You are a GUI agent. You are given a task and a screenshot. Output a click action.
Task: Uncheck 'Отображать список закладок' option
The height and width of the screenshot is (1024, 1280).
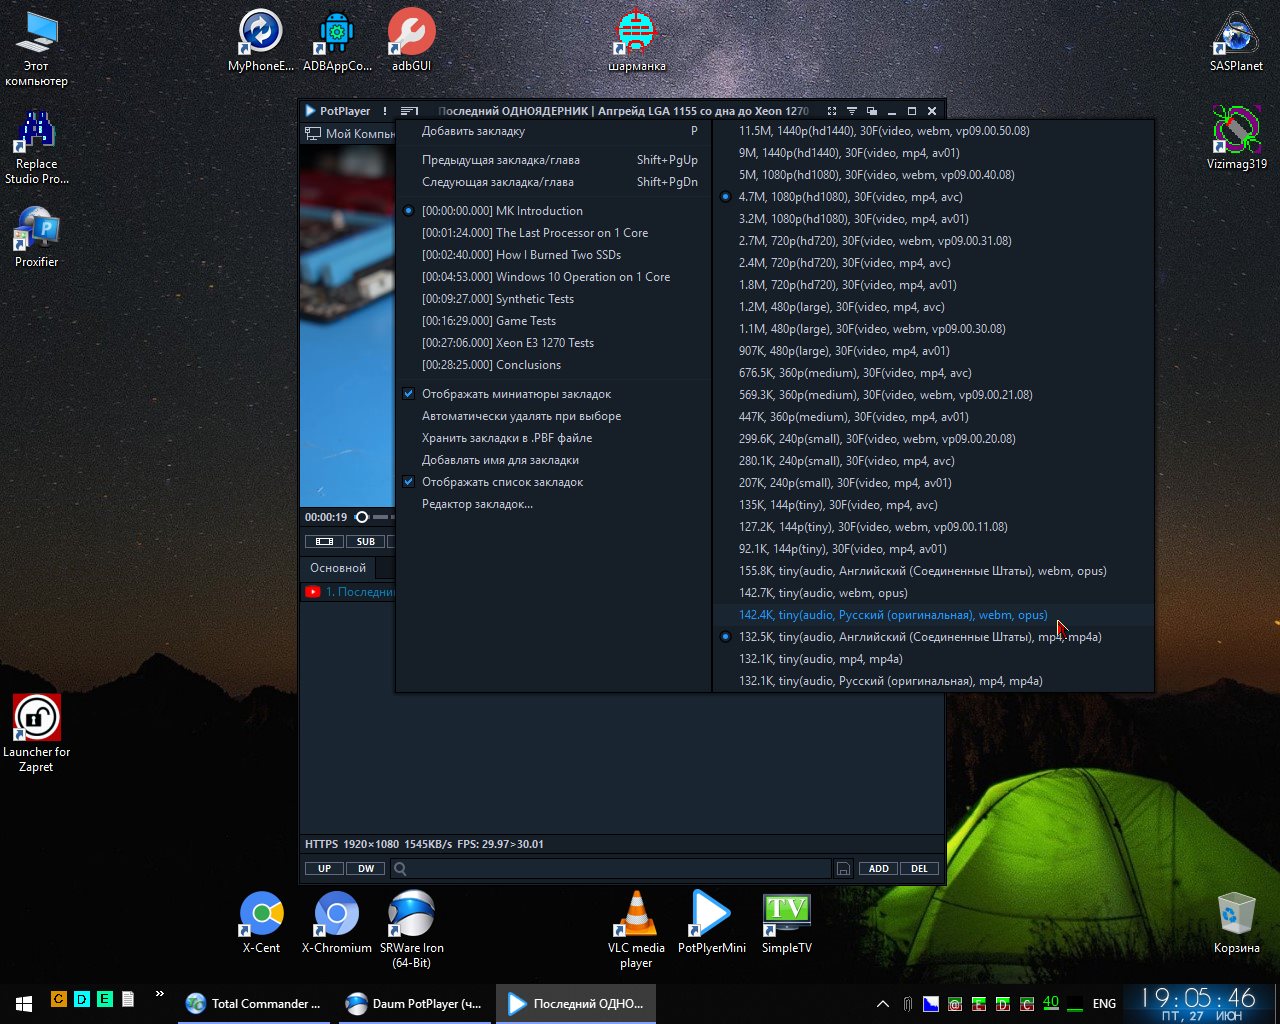tap(409, 482)
